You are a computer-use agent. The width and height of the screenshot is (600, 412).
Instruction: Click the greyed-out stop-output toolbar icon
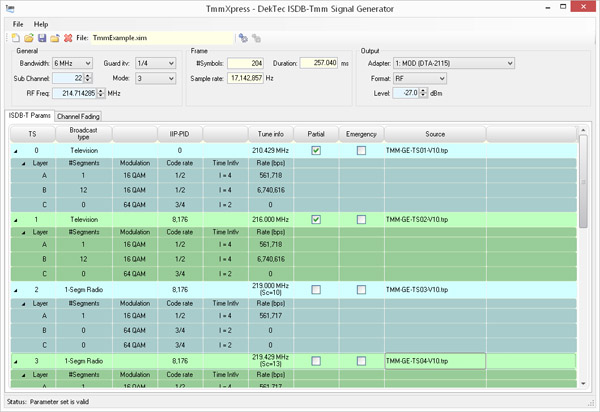(x=256, y=38)
